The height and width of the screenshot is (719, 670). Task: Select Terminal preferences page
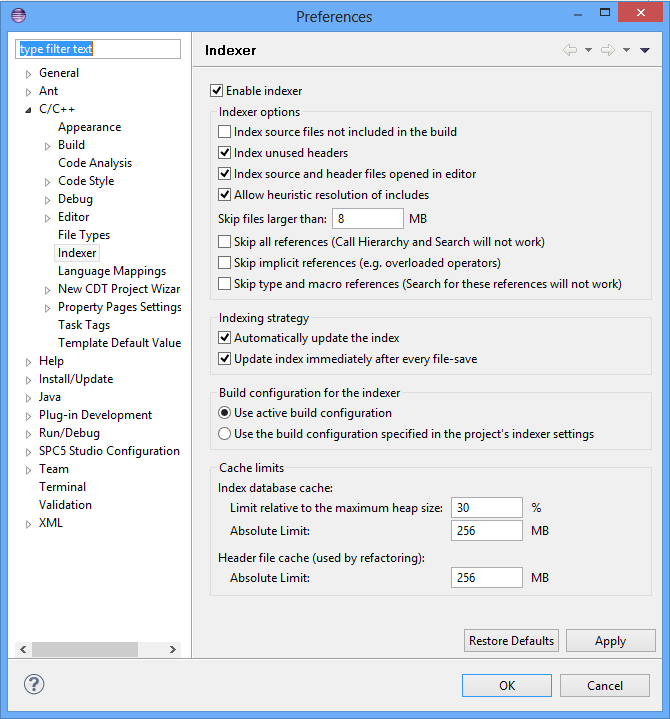62,487
